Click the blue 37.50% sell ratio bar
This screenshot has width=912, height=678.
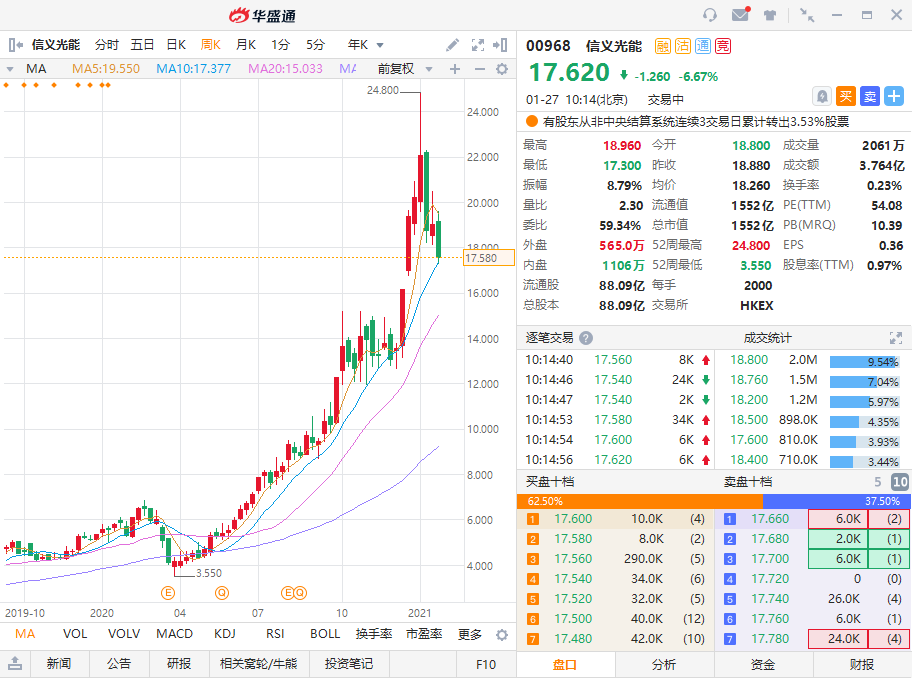(x=836, y=501)
